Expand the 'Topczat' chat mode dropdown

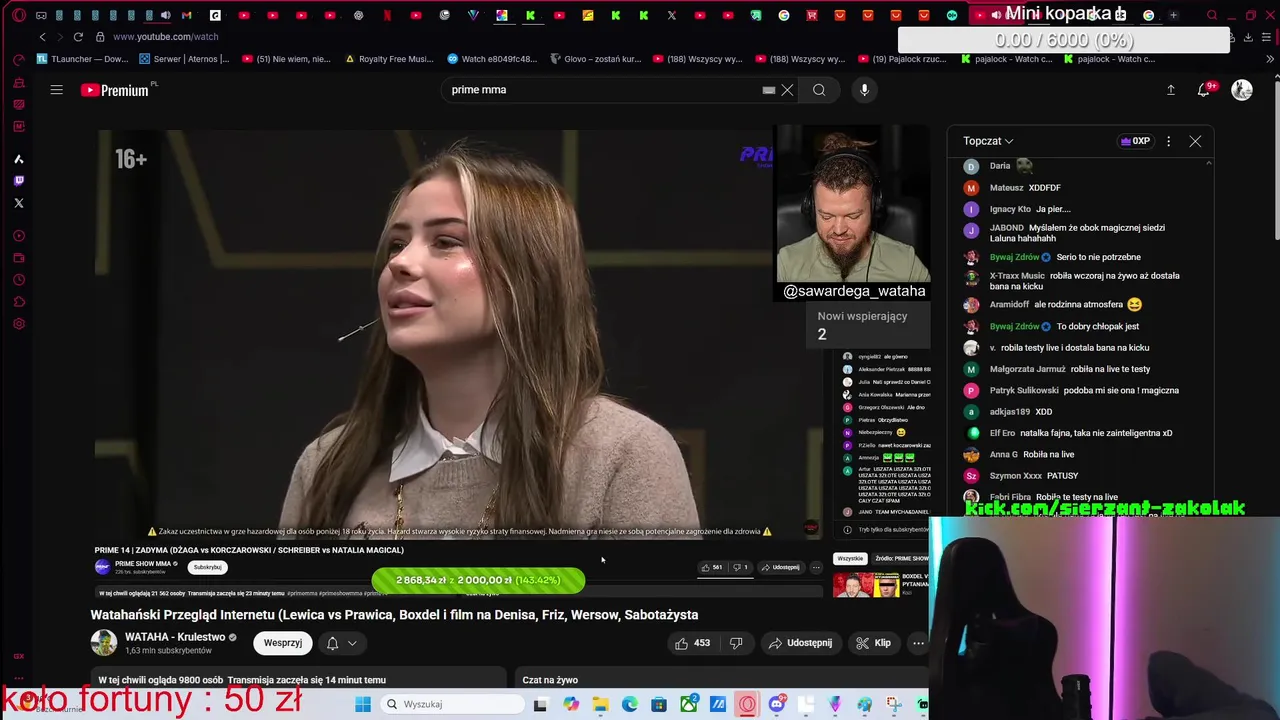pos(988,141)
